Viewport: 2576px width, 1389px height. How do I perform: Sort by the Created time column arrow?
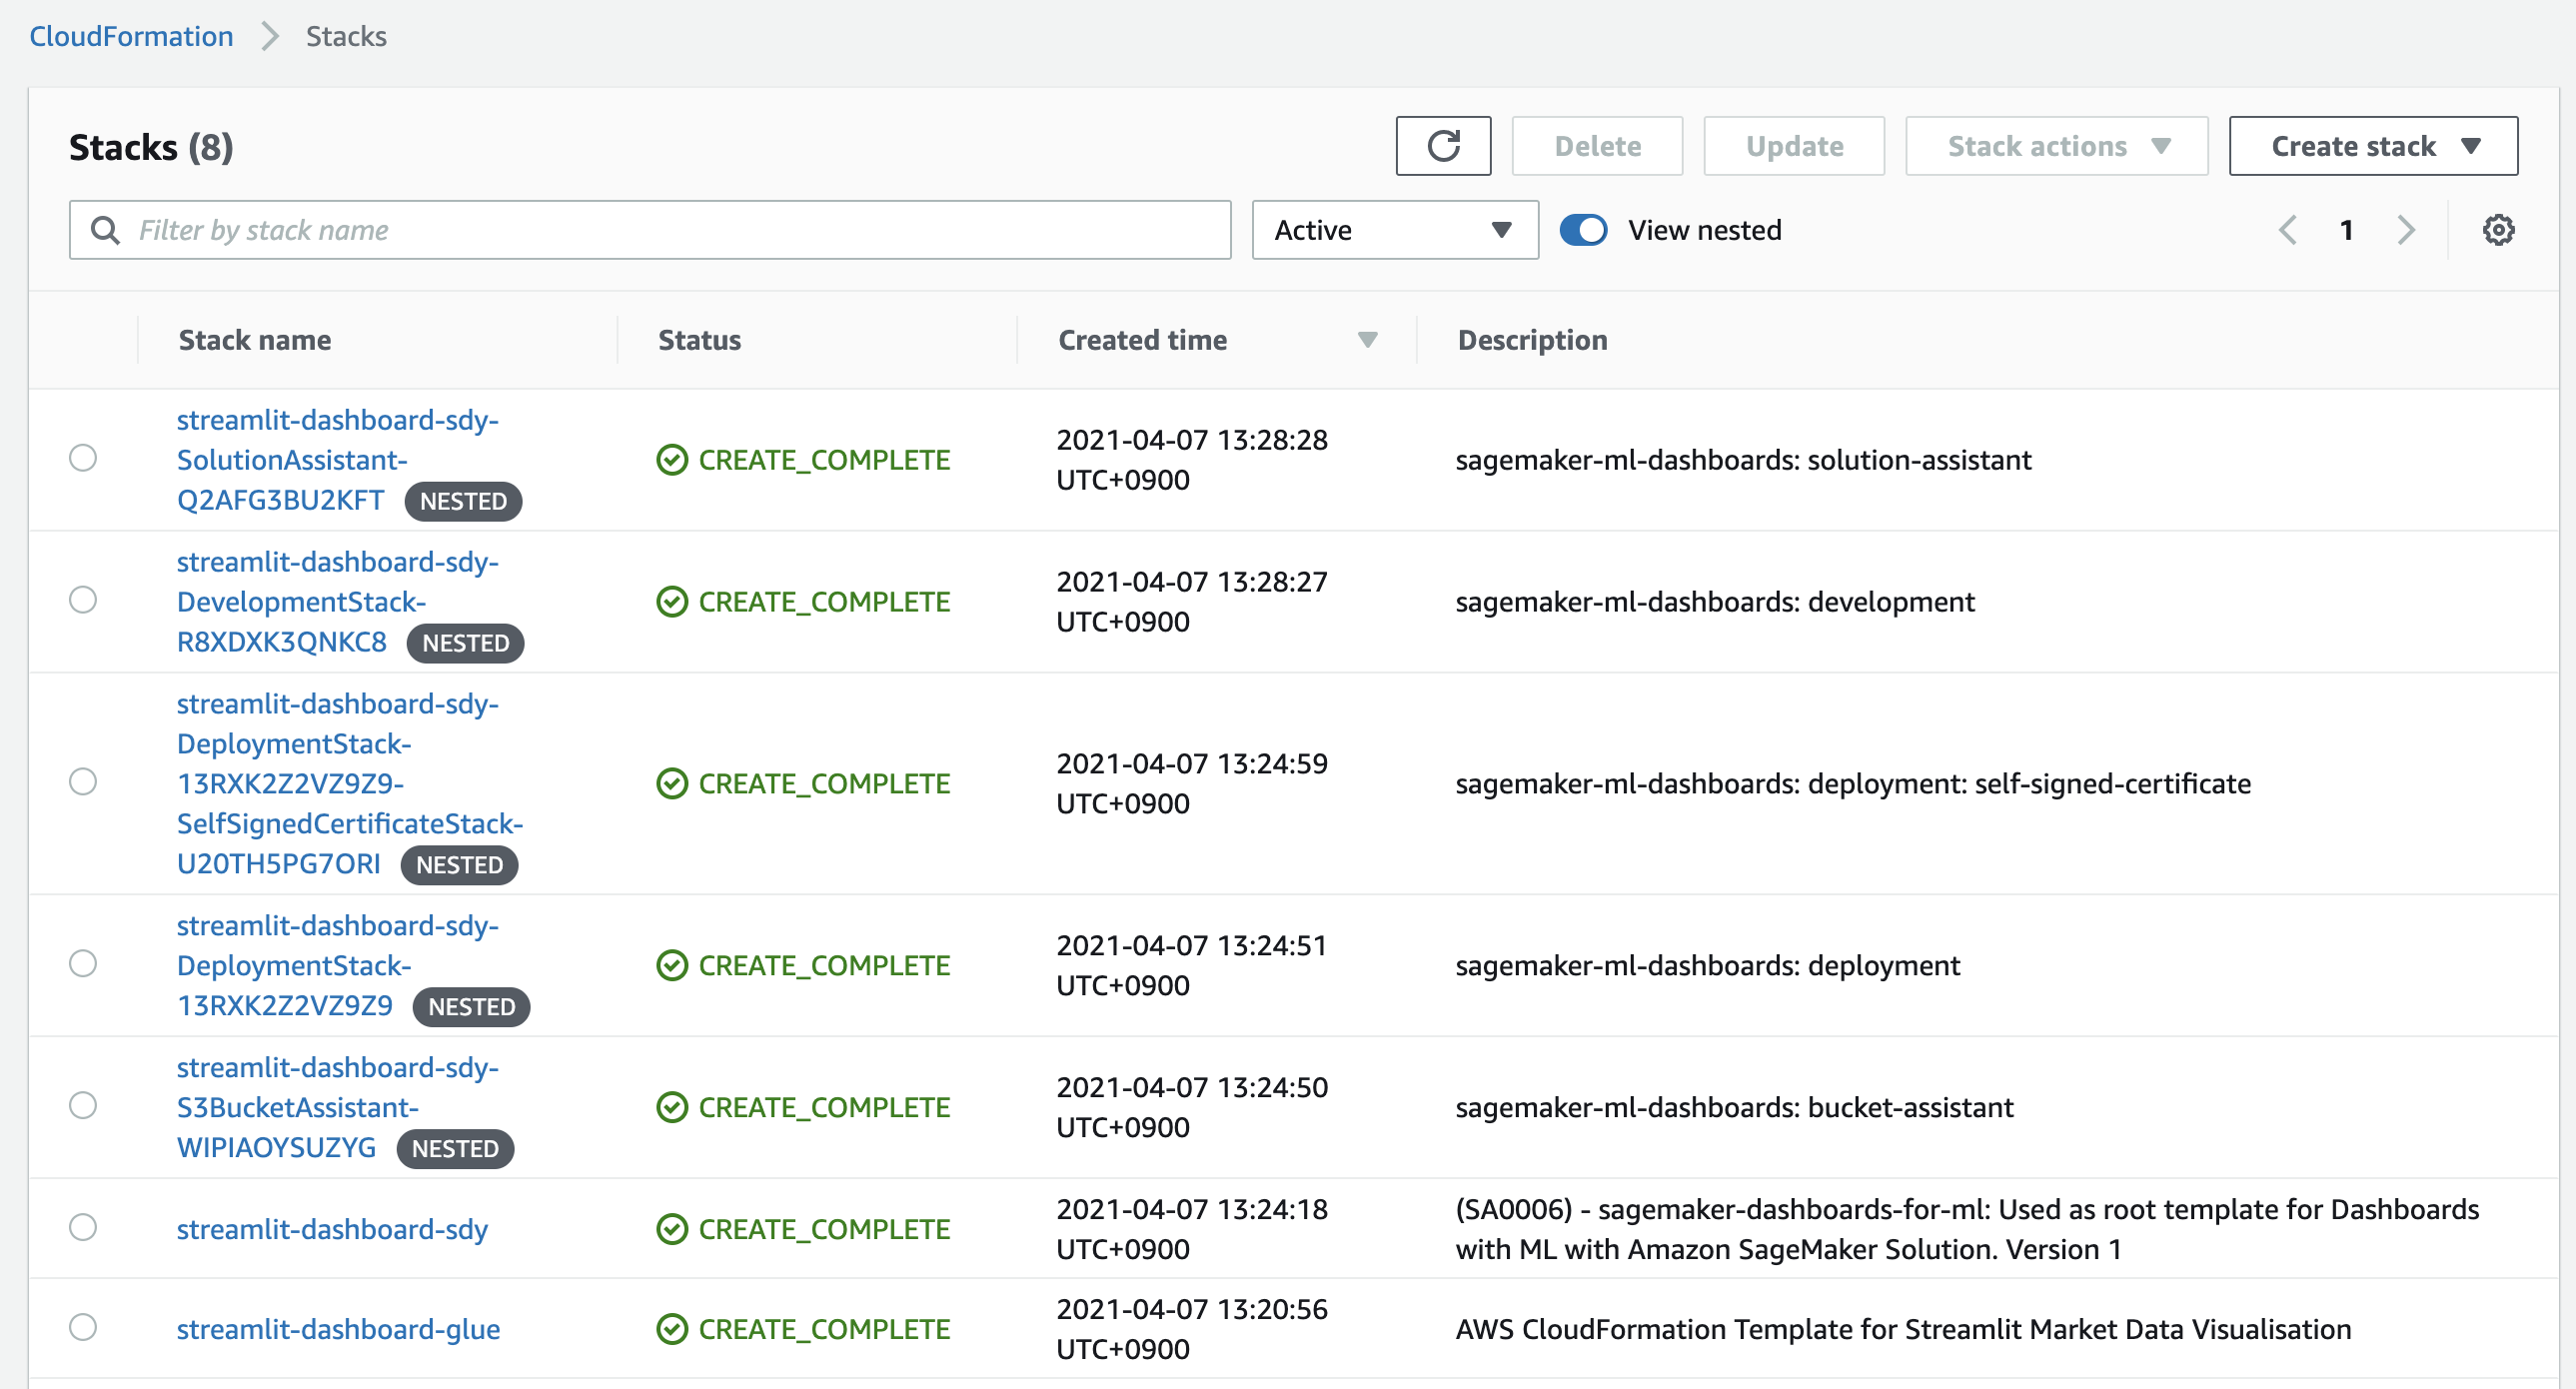tap(1367, 340)
